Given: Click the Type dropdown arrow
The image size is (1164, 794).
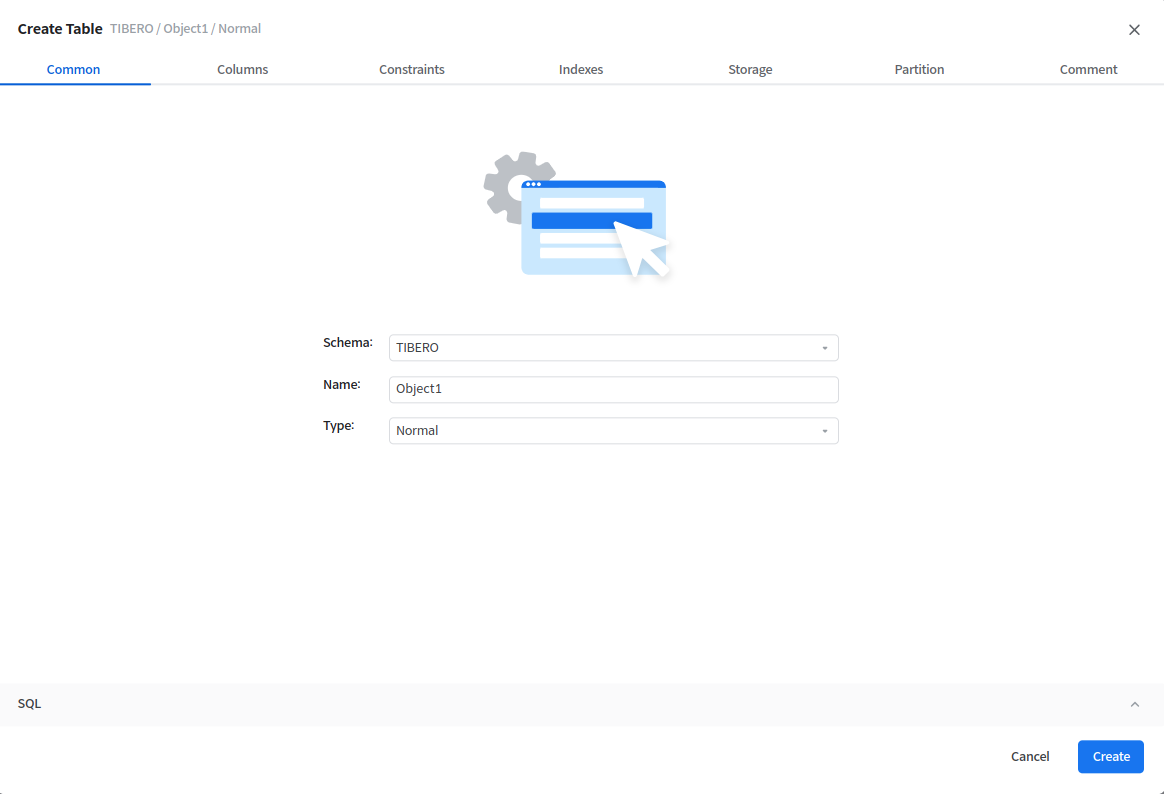Looking at the screenshot, I should (824, 431).
